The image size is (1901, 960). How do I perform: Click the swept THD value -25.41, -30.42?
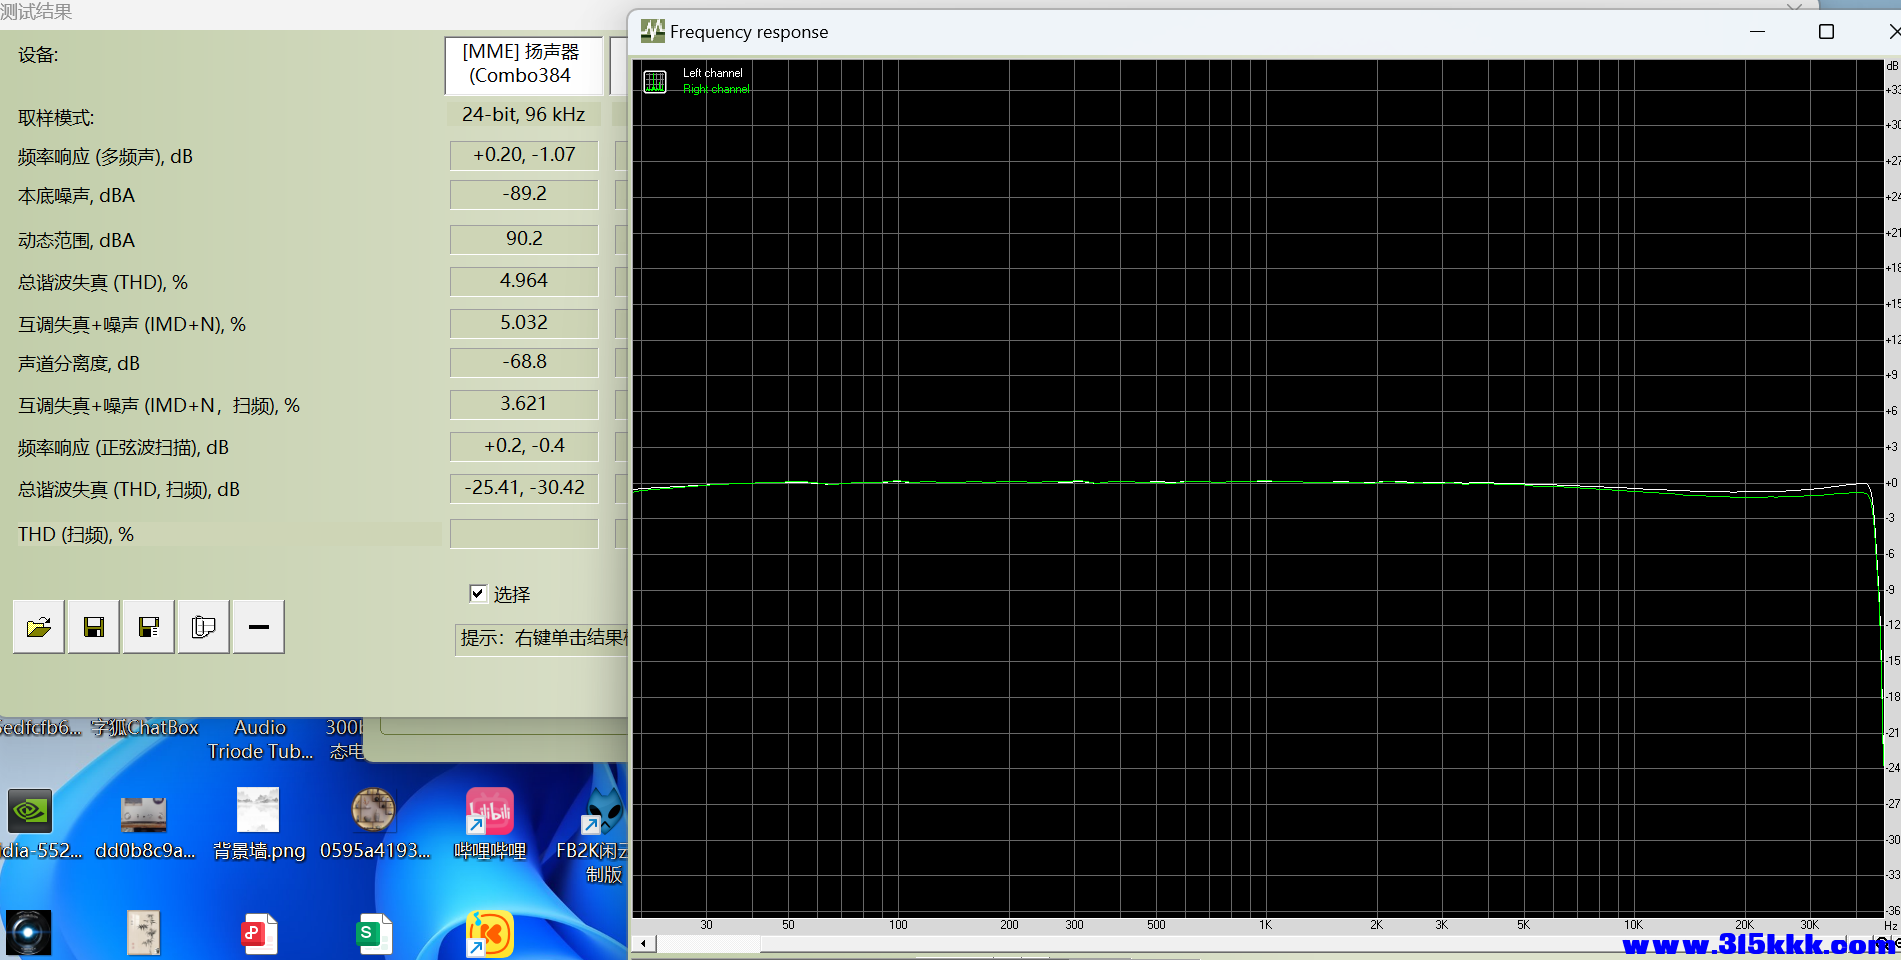pos(524,488)
